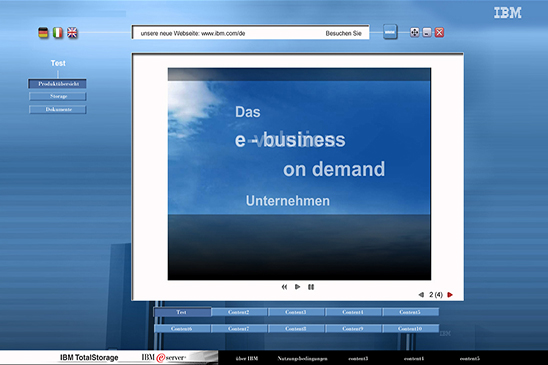Click the IBM TotalStorage logo
The image size is (548, 365).
coord(89,358)
